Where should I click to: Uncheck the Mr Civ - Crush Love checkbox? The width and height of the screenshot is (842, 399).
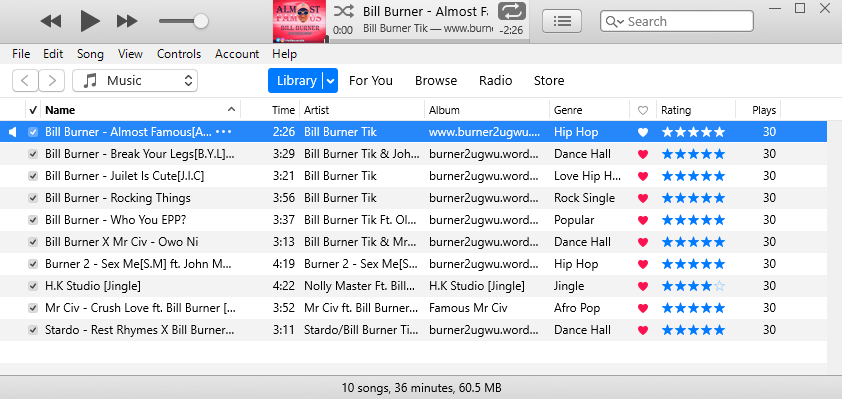click(33, 308)
